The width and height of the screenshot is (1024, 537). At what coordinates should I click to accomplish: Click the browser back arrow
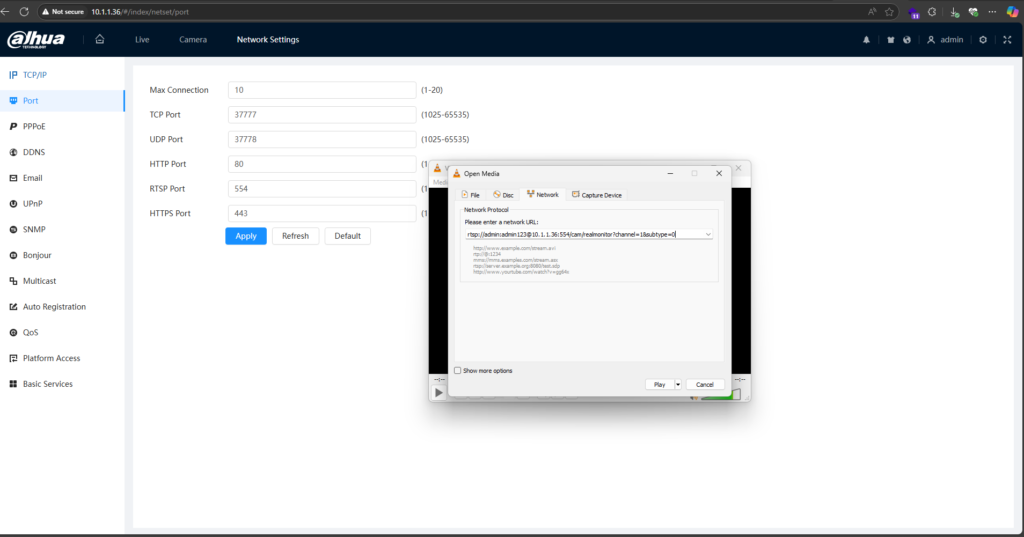5,12
